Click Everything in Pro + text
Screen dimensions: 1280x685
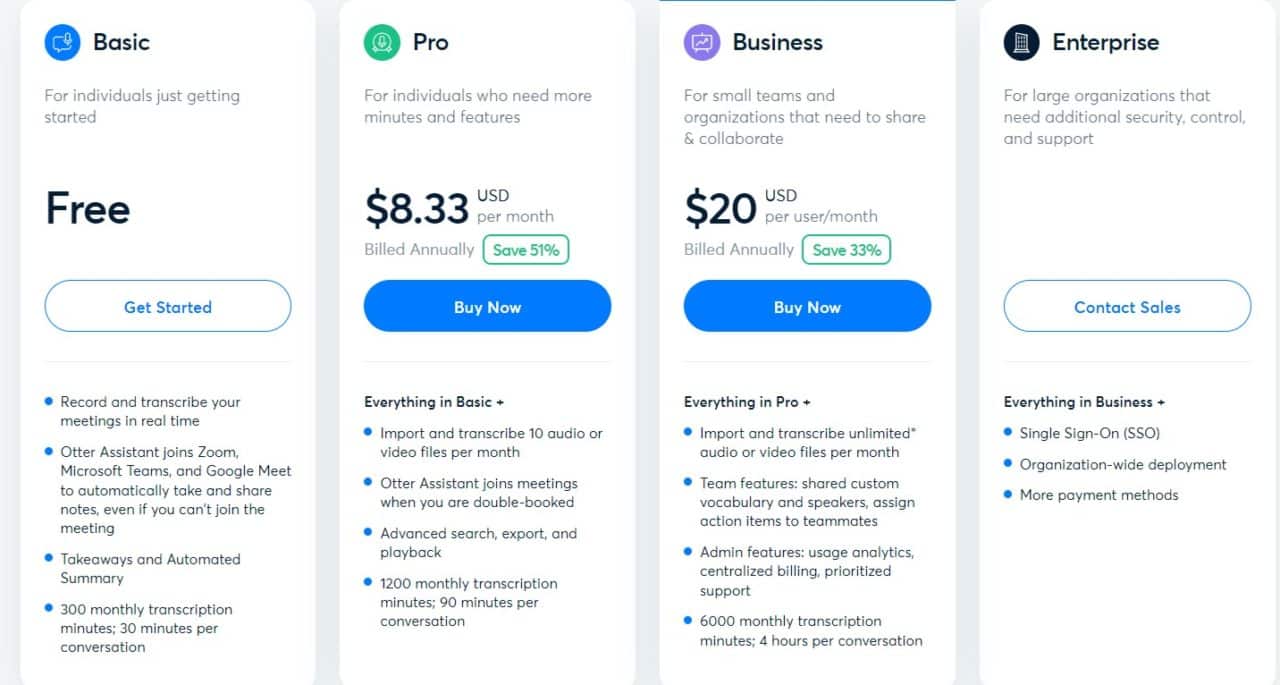pyautogui.click(x=747, y=402)
